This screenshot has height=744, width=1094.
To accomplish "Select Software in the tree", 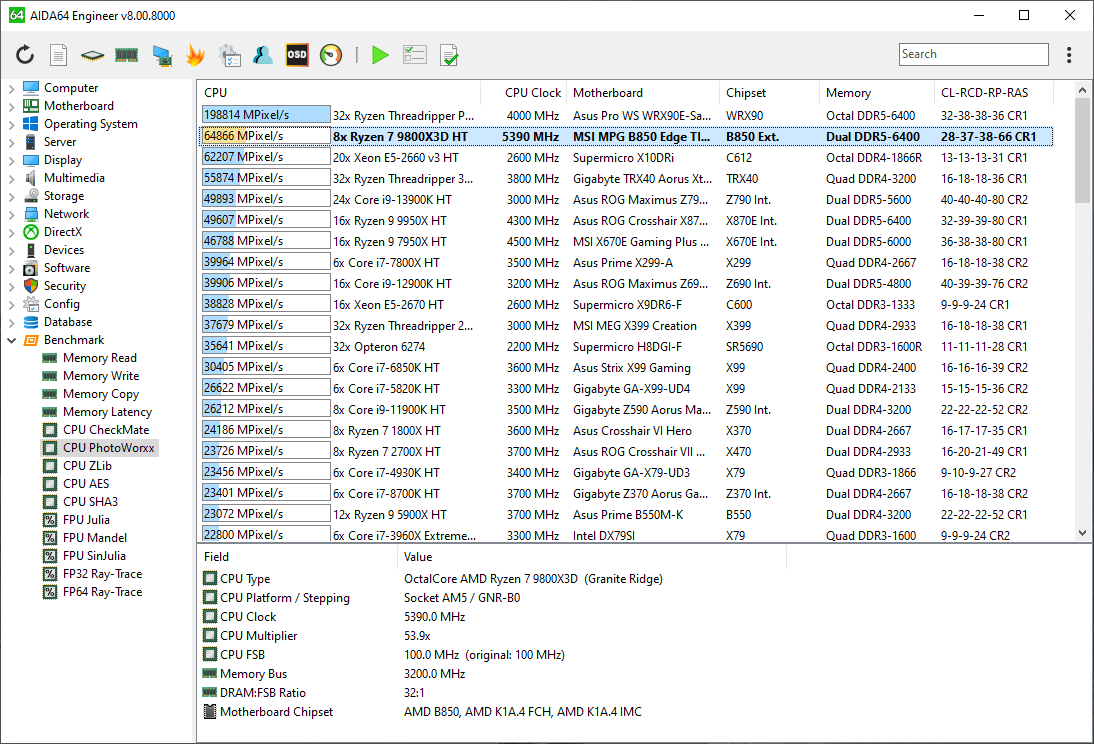I will point(67,268).
